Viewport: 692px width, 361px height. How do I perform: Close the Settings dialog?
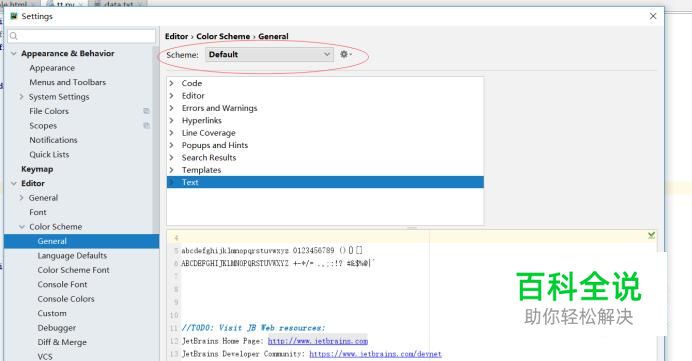tap(653, 16)
